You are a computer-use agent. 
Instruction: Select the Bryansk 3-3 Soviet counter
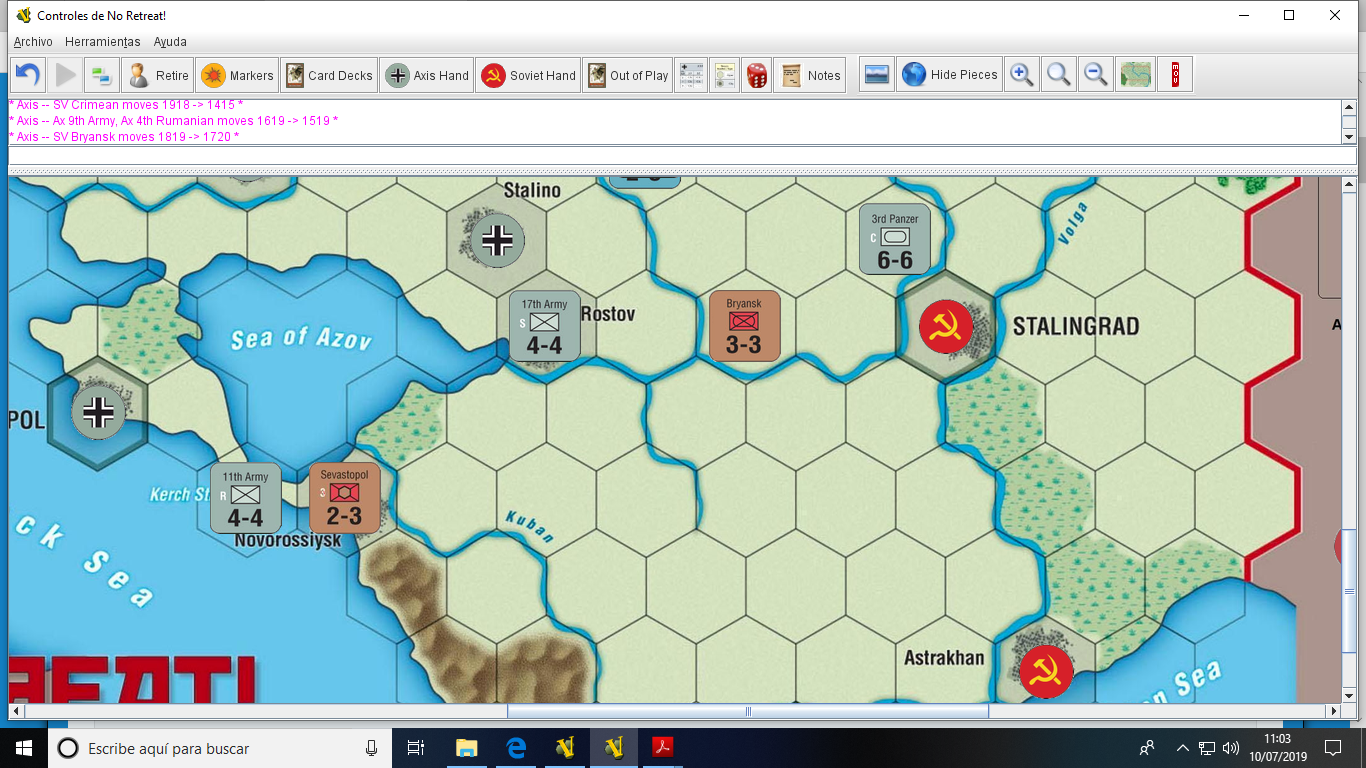coord(744,326)
